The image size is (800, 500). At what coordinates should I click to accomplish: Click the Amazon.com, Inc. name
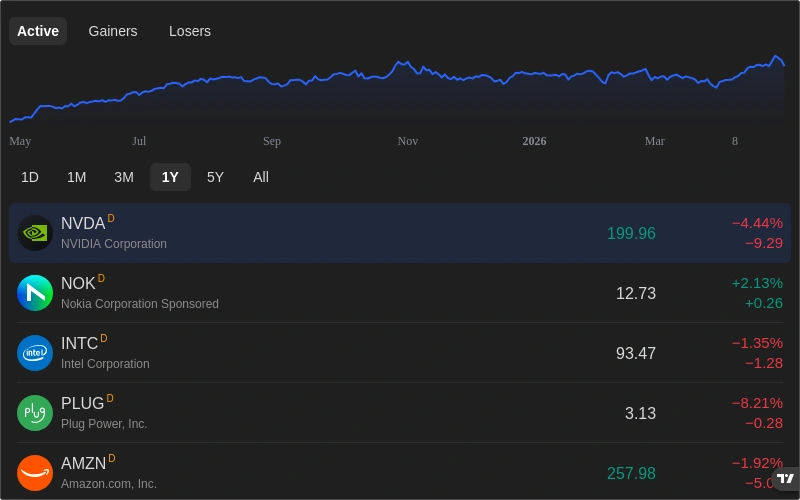click(109, 484)
